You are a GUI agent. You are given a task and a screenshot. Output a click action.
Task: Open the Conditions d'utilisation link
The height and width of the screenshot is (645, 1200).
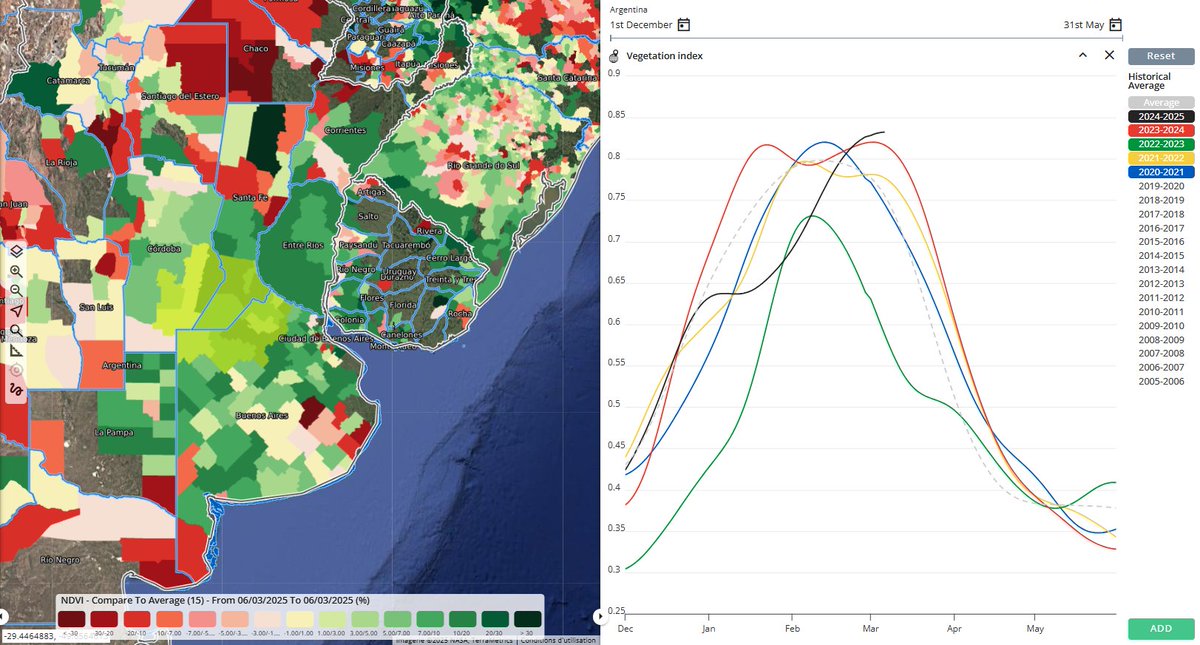560,641
